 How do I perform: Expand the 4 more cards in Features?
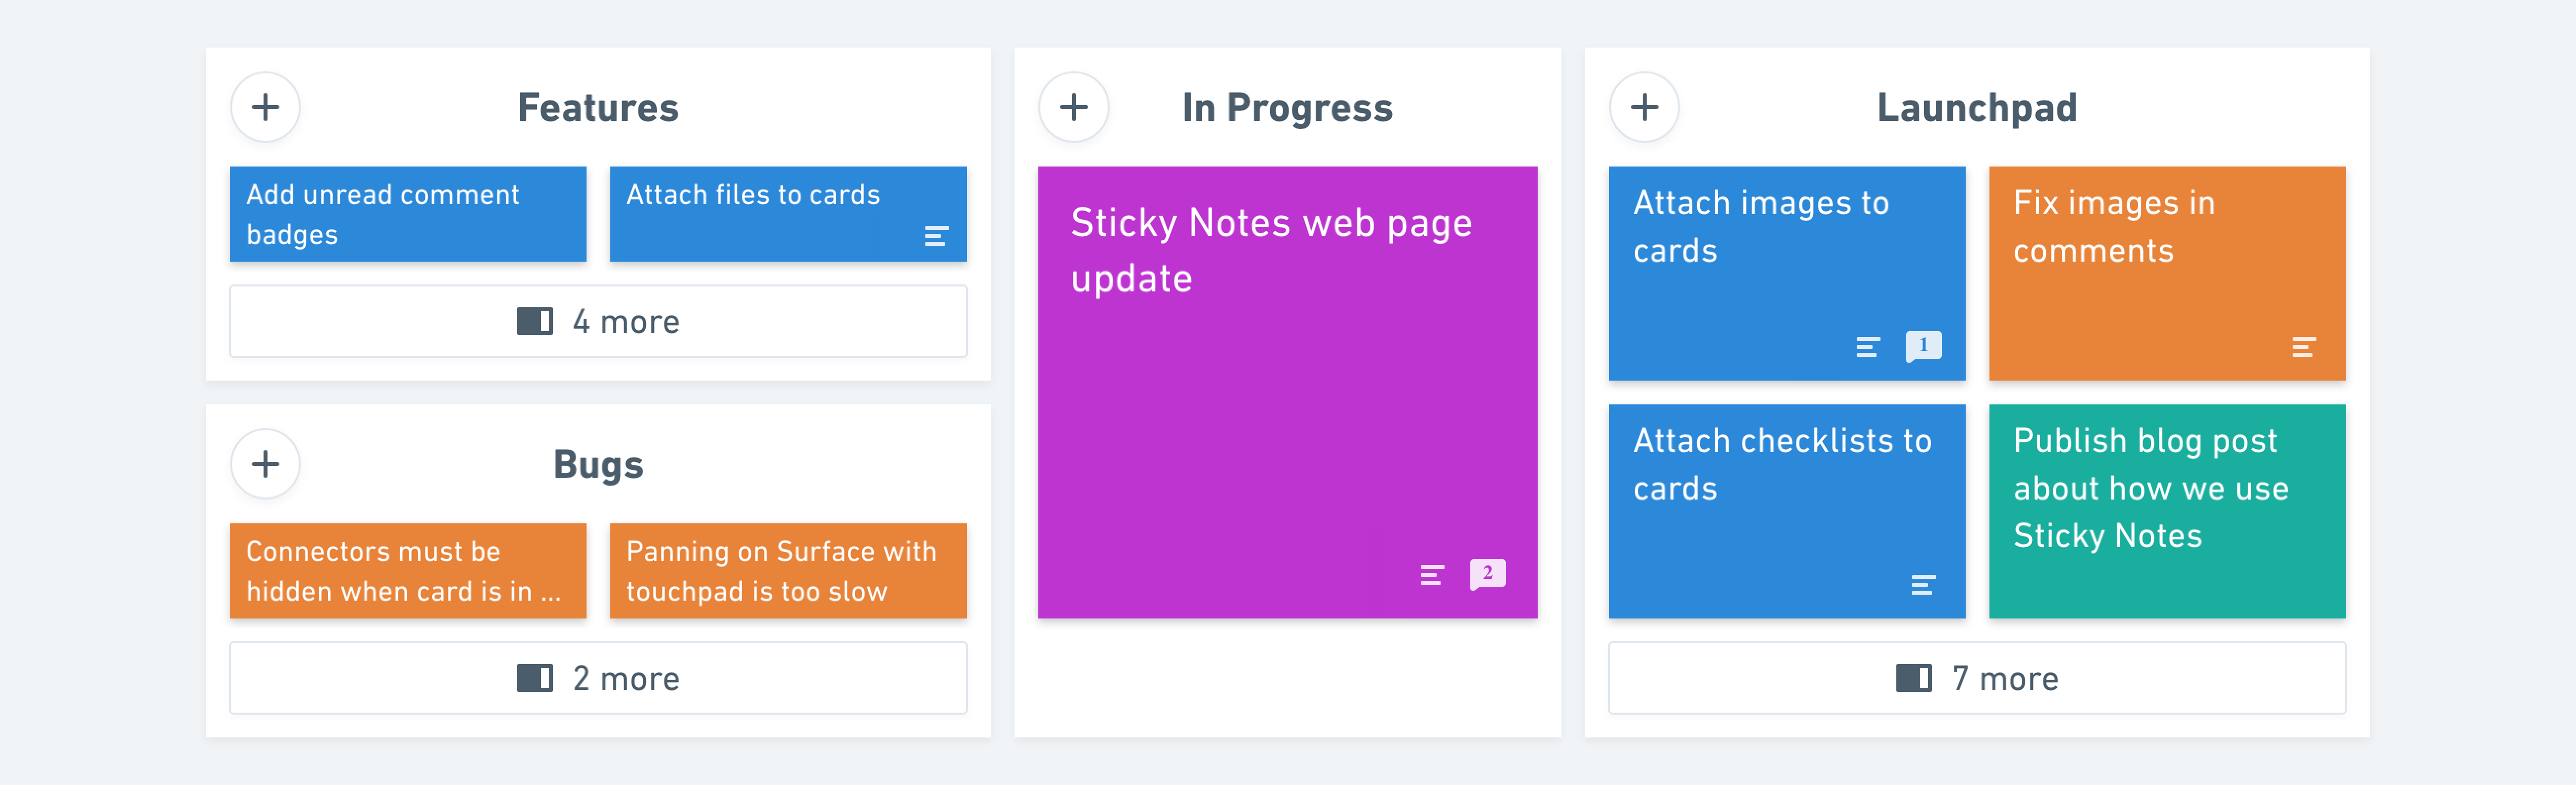click(598, 321)
